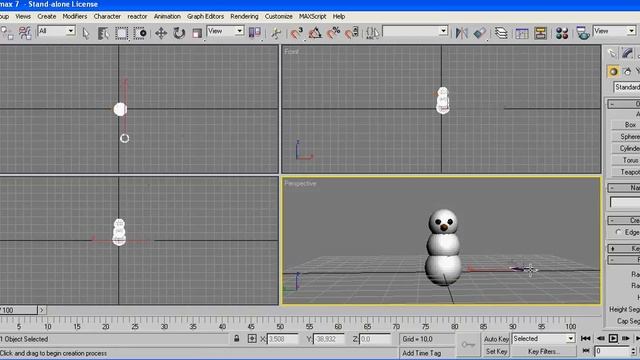Open the Graph Editors menu

pos(205,16)
